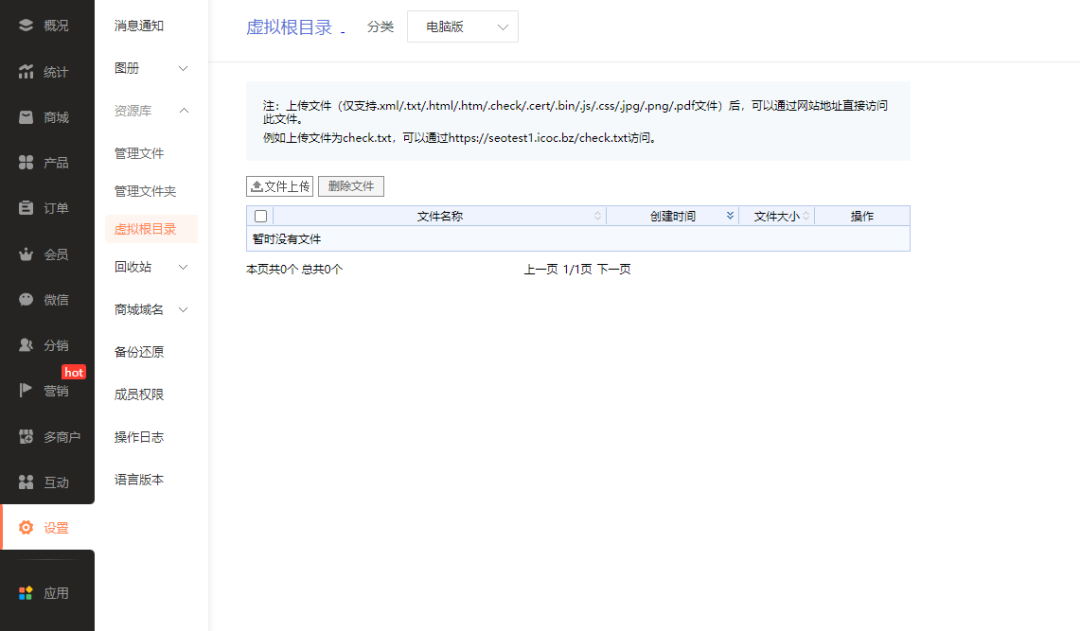This screenshot has width=1080, height=631.
Task: Toggle the select-all checkbox in file table header
Action: [x=258, y=215]
